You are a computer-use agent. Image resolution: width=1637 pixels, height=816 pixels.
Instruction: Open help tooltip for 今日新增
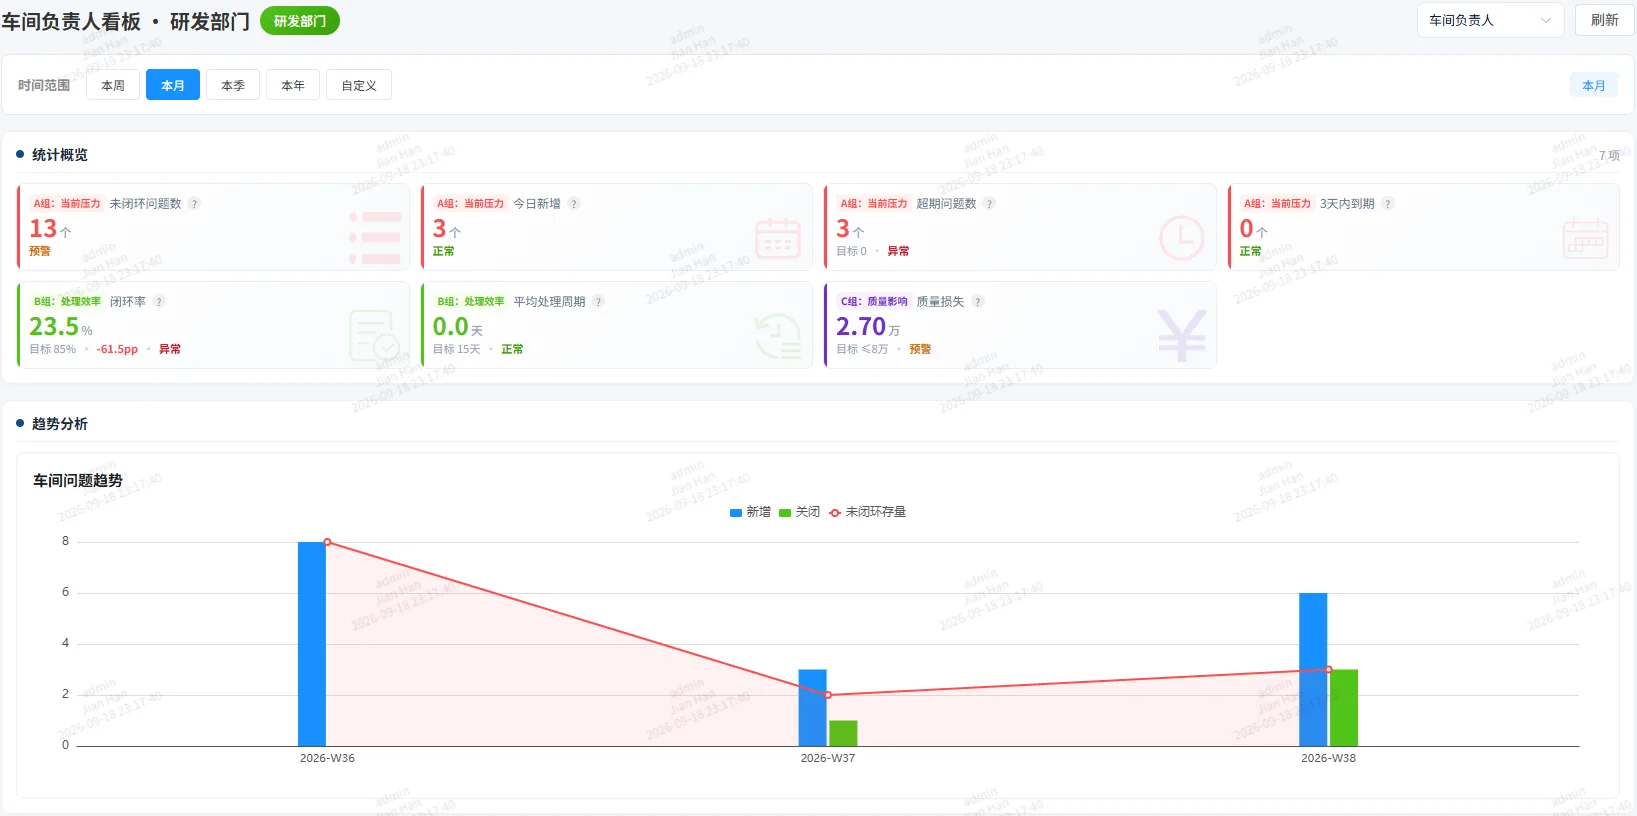[574, 204]
